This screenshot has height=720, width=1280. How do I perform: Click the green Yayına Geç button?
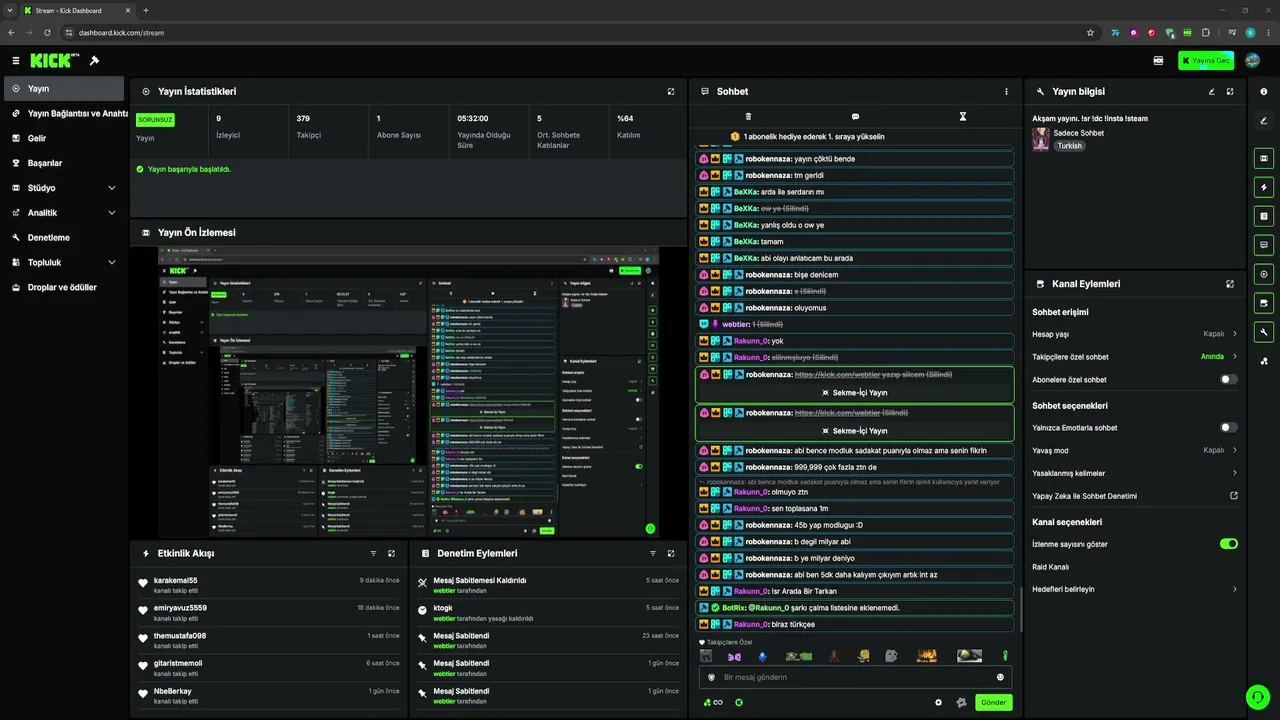point(1206,61)
